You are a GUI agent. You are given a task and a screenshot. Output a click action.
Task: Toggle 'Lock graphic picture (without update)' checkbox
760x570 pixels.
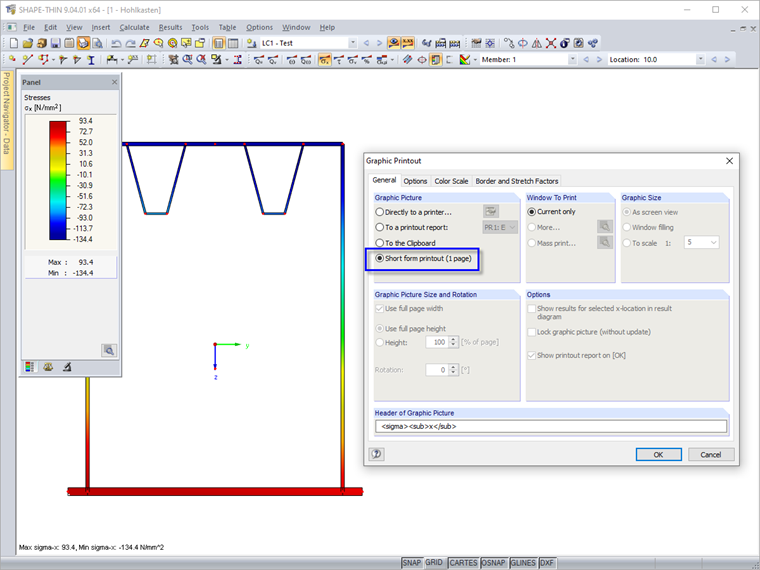532,332
